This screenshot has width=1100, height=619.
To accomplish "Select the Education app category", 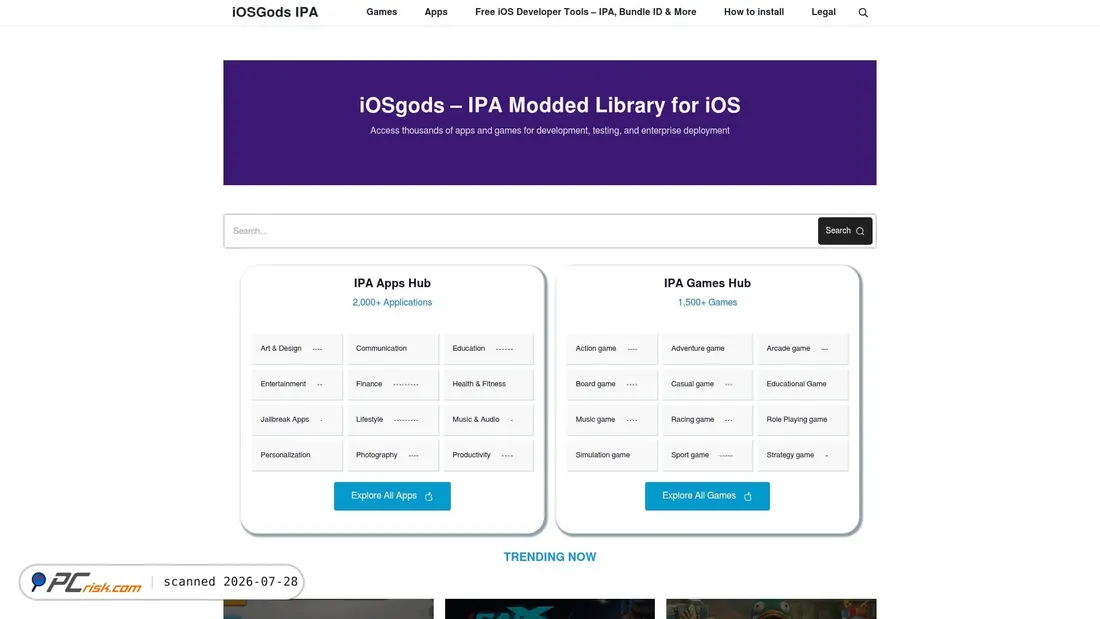I will 488,349.
